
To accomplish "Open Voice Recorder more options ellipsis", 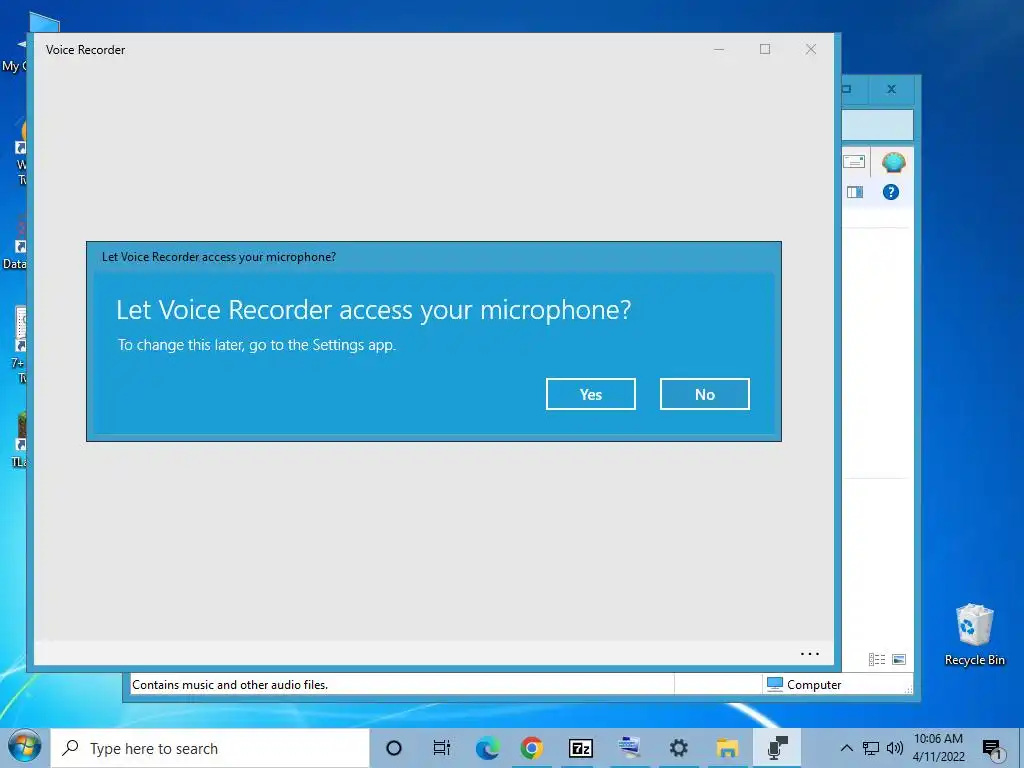I will [x=810, y=653].
